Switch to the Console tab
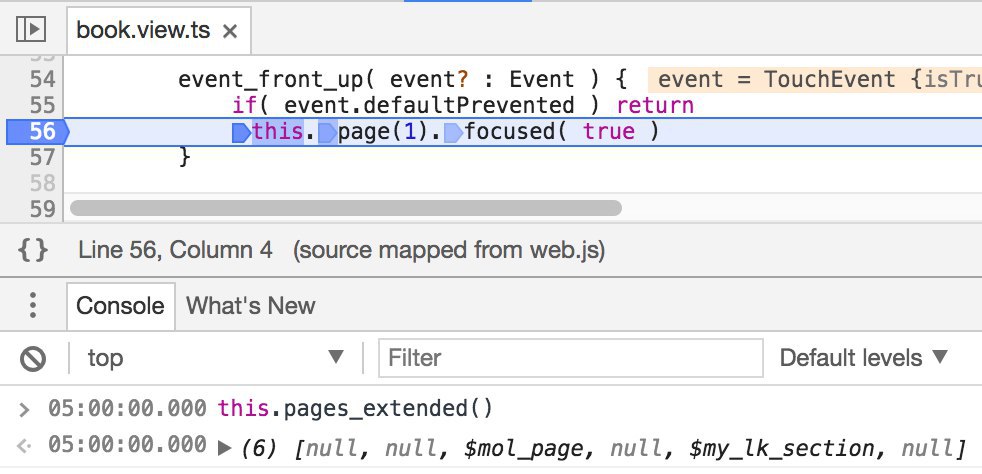The image size is (982, 474). click(120, 306)
